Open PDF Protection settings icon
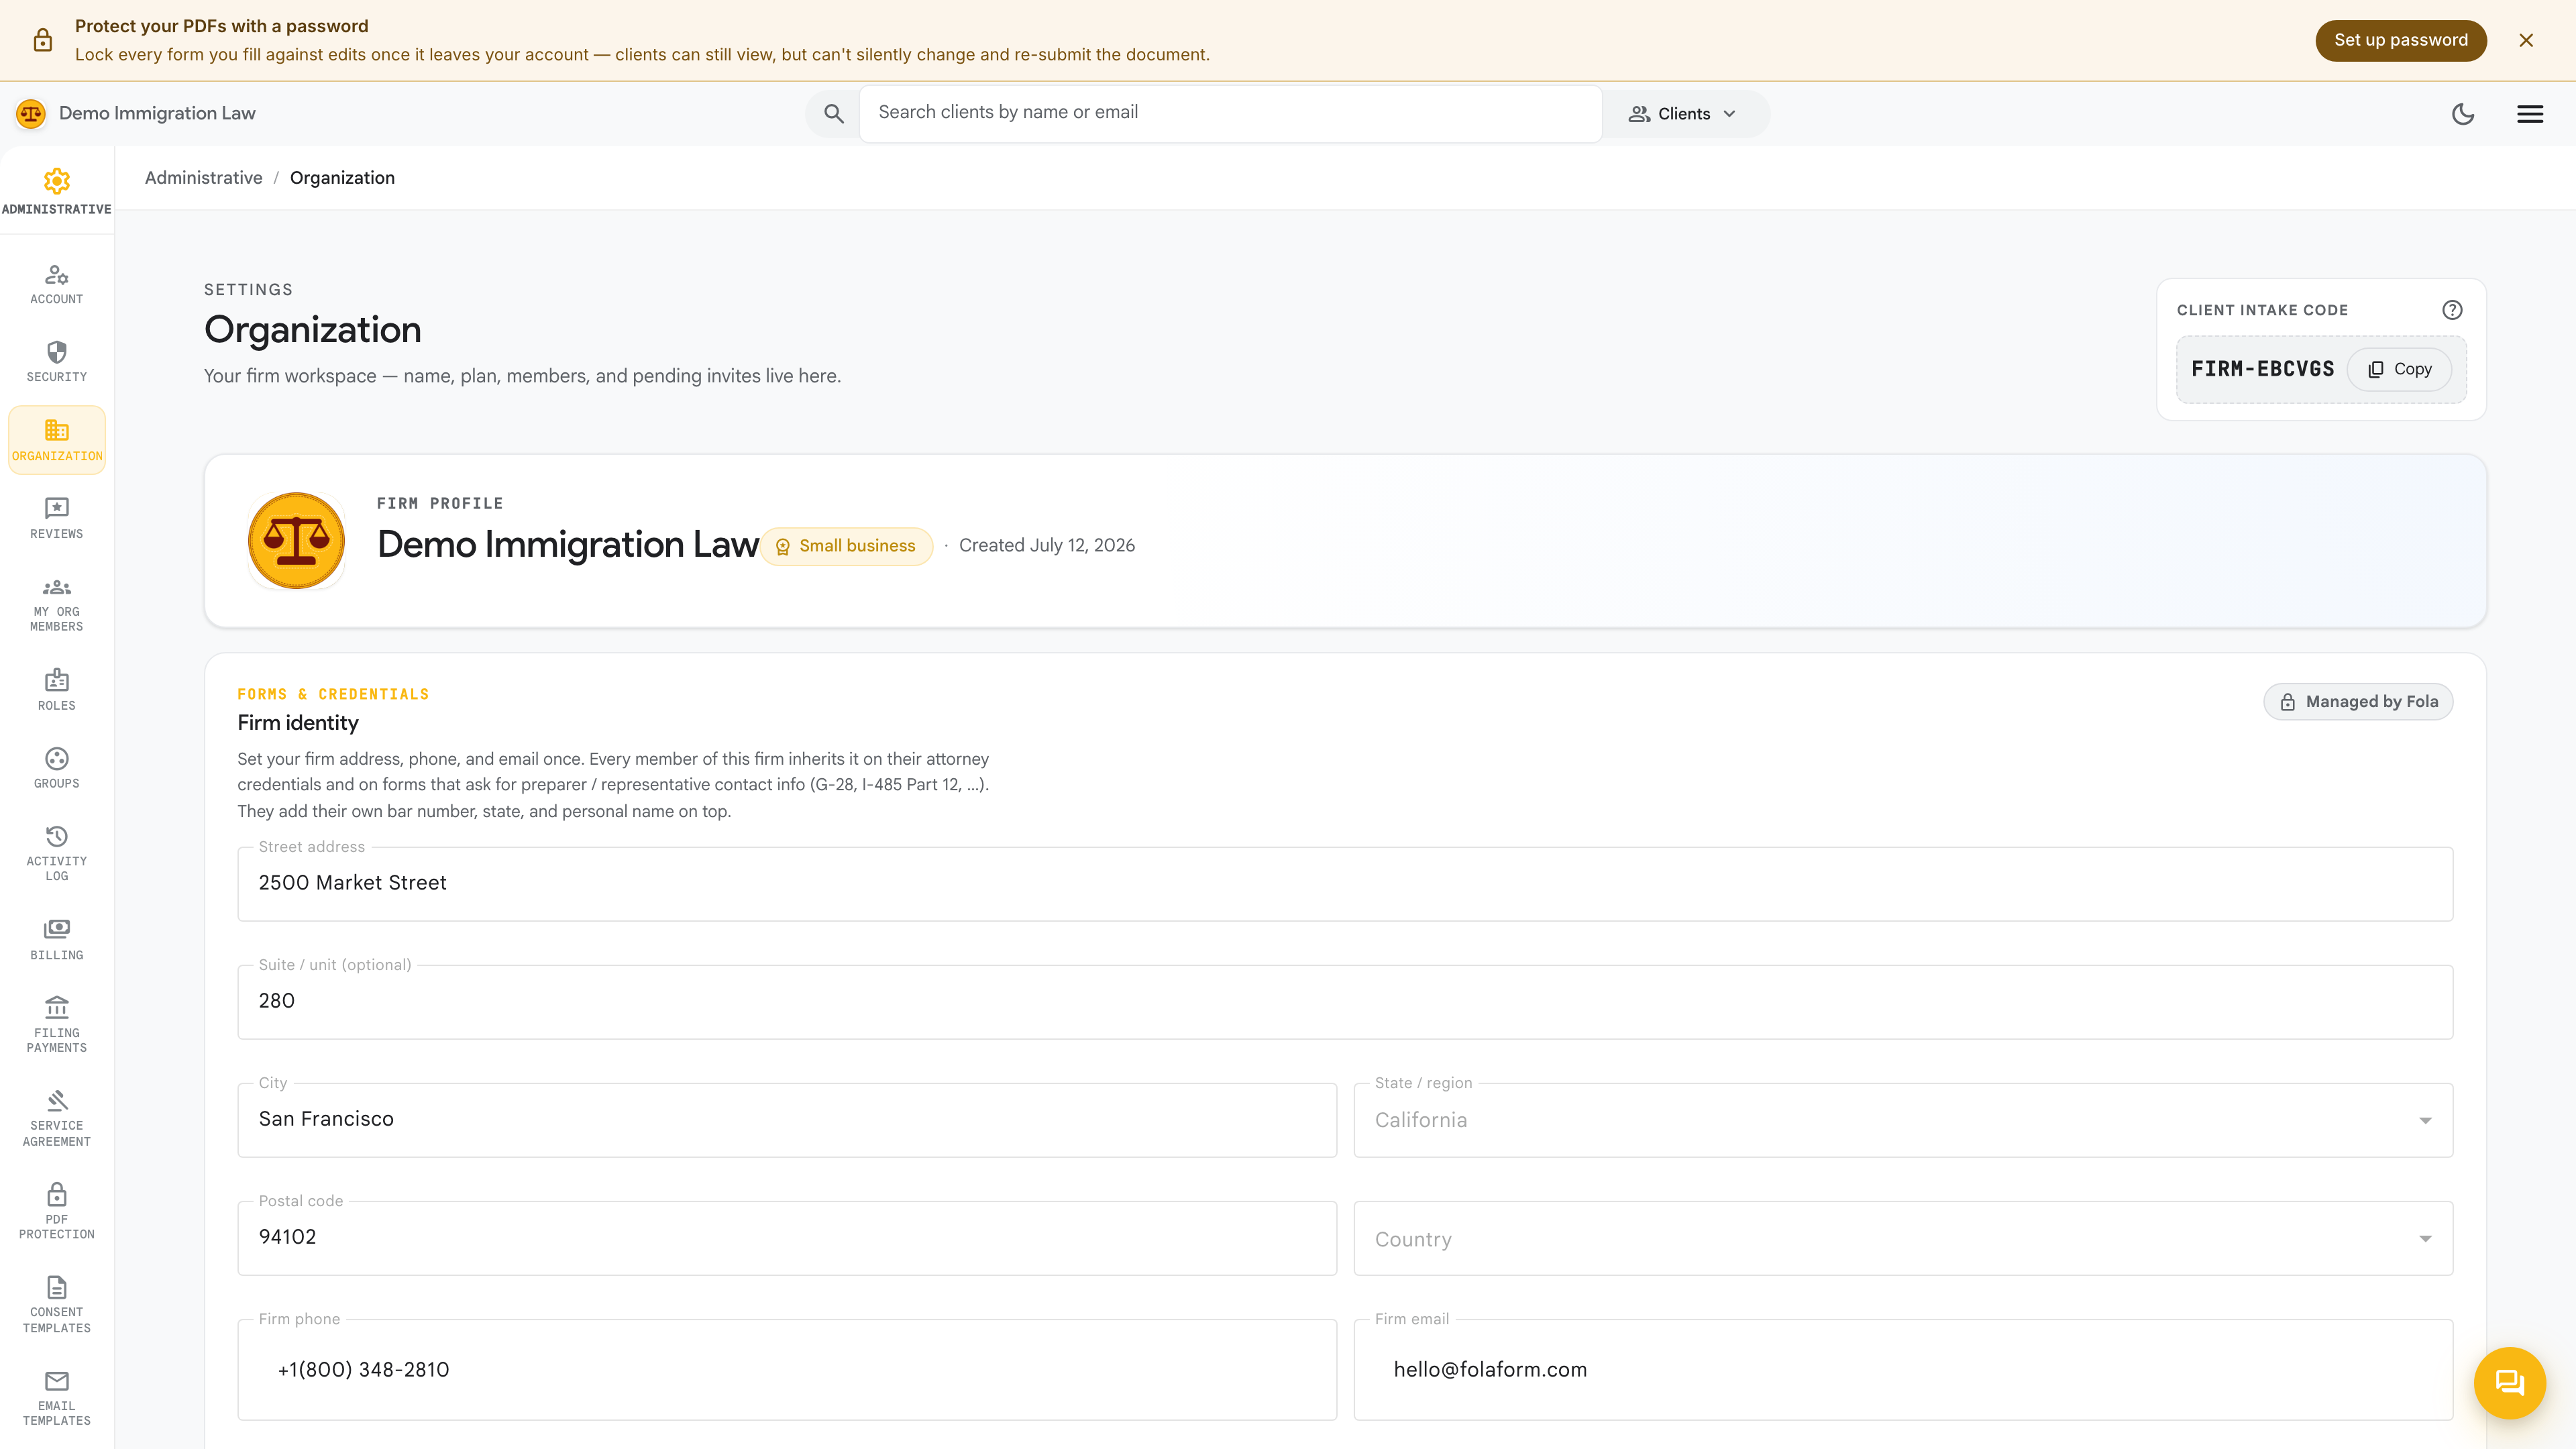 tap(57, 1194)
